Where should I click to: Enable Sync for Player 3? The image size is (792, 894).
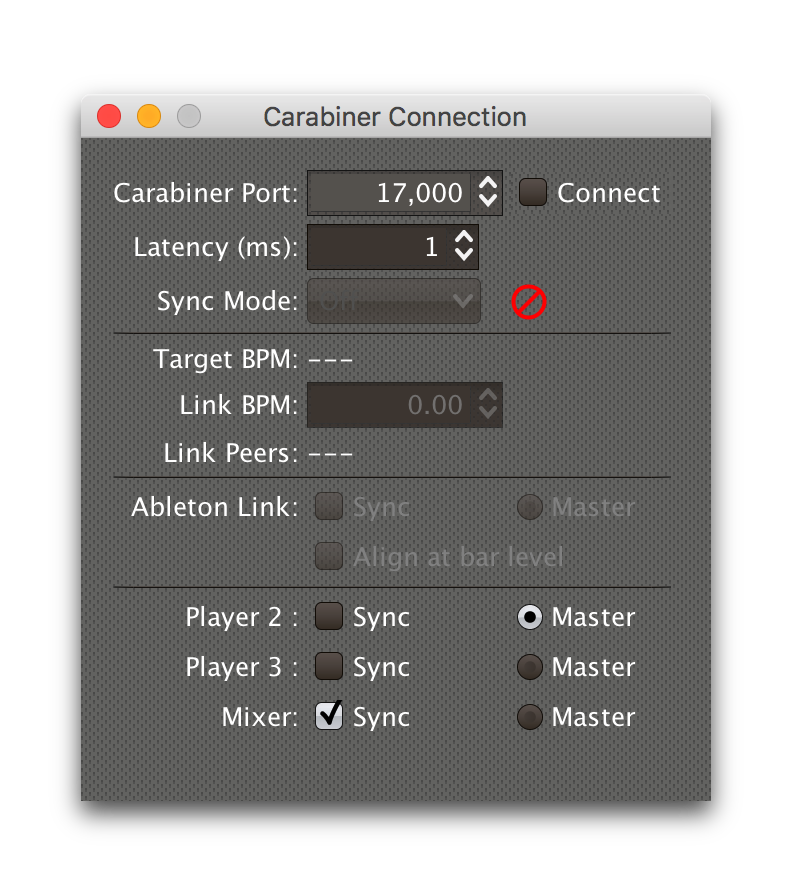coord(328,667)
